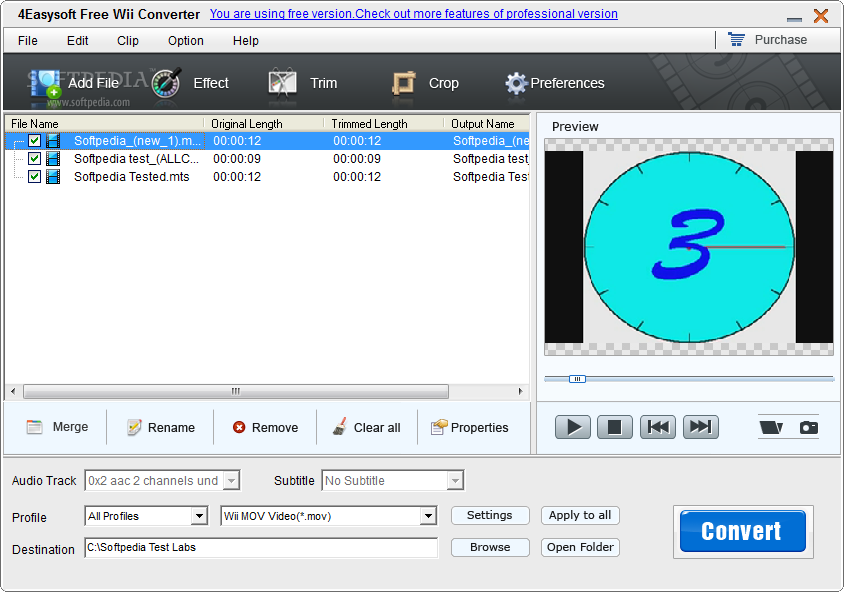Click the Rename pencil icon
This screenshot has width=844, height=592.
[134, 427]
